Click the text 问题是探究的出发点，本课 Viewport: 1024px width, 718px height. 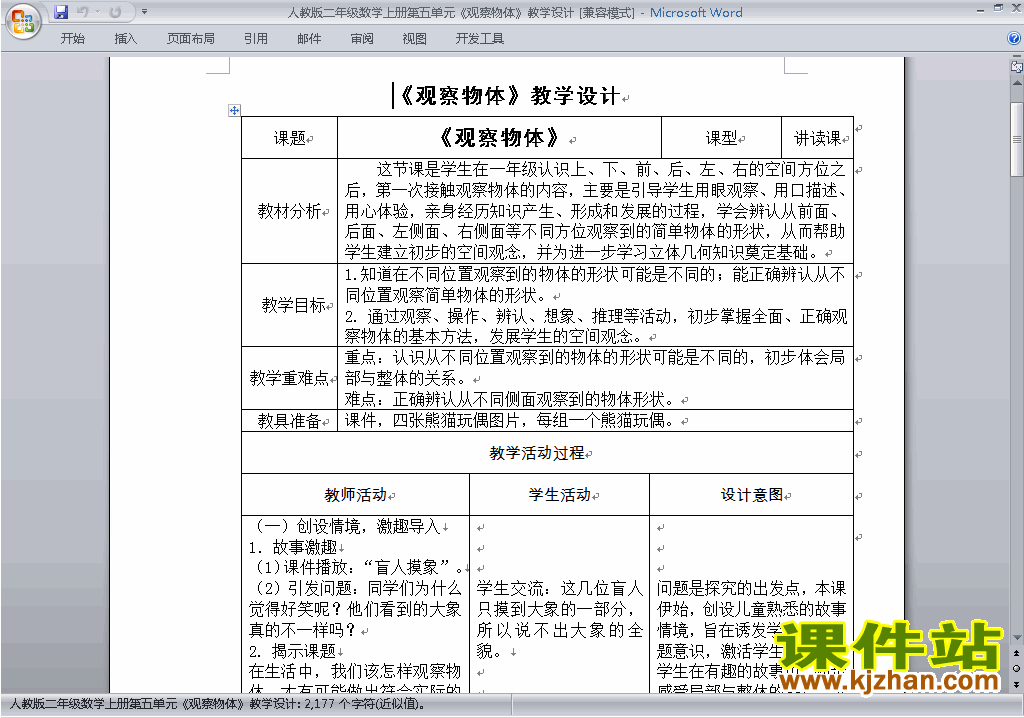click(x=752, y=589)
